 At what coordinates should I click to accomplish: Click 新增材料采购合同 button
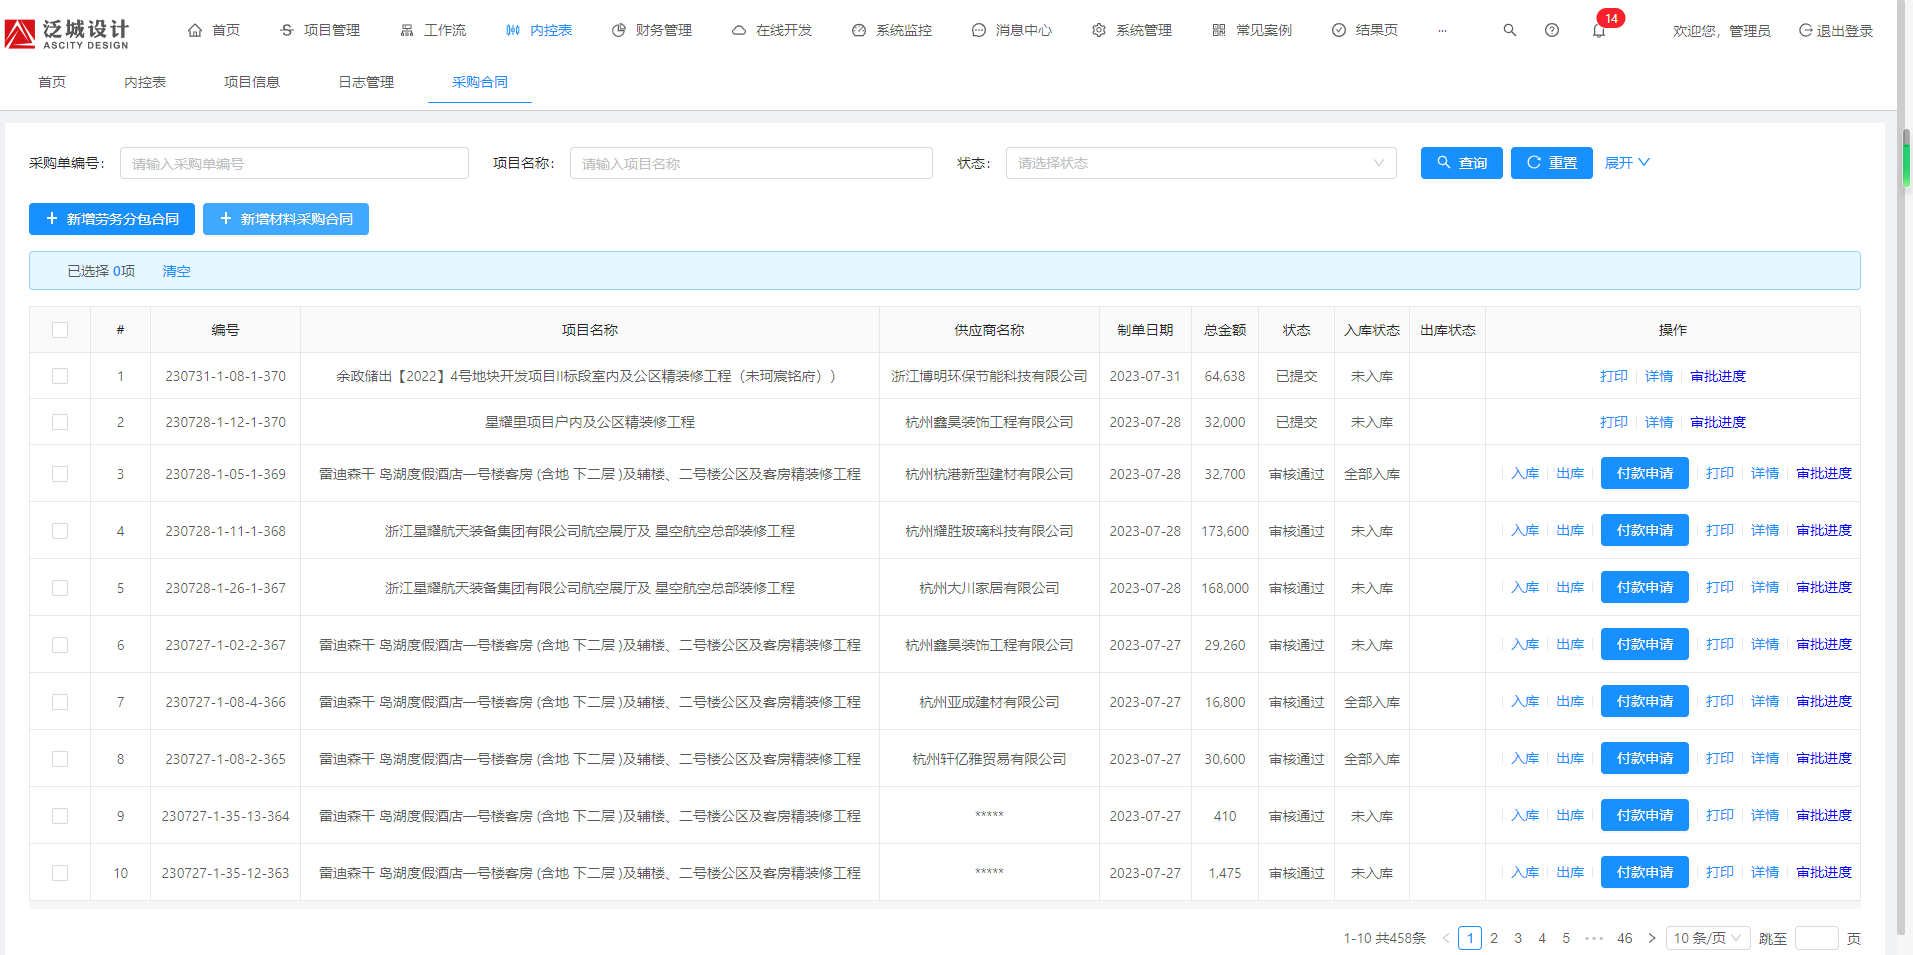coord(286,219)
